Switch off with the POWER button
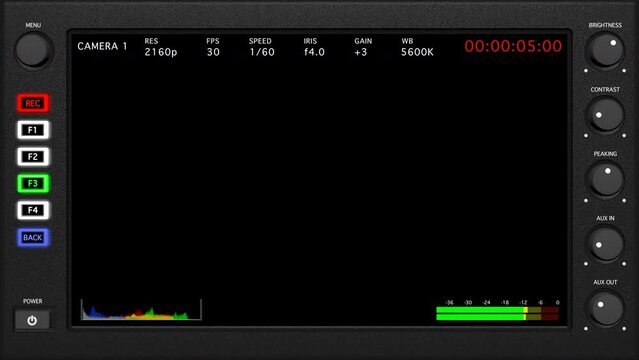This screenshot has width=639, height=360. (32, 320)
